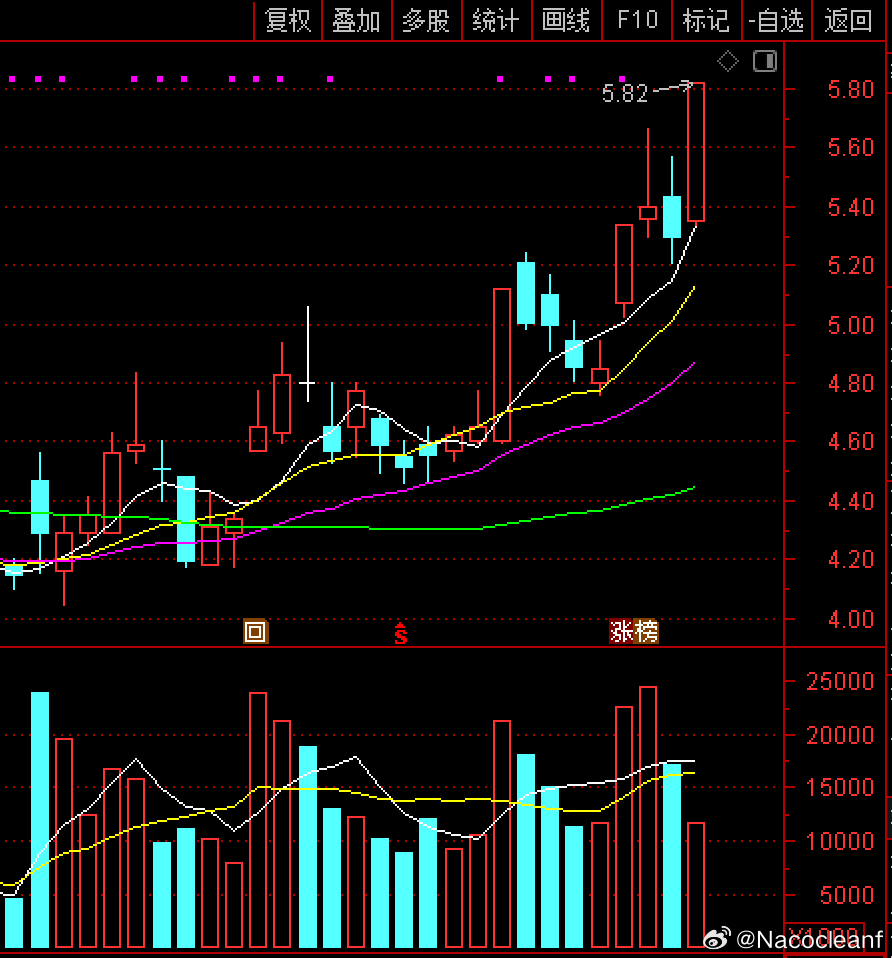892x958 pixels.
Task: Click the 20000 volume axis label
Action: pos(840,734)
